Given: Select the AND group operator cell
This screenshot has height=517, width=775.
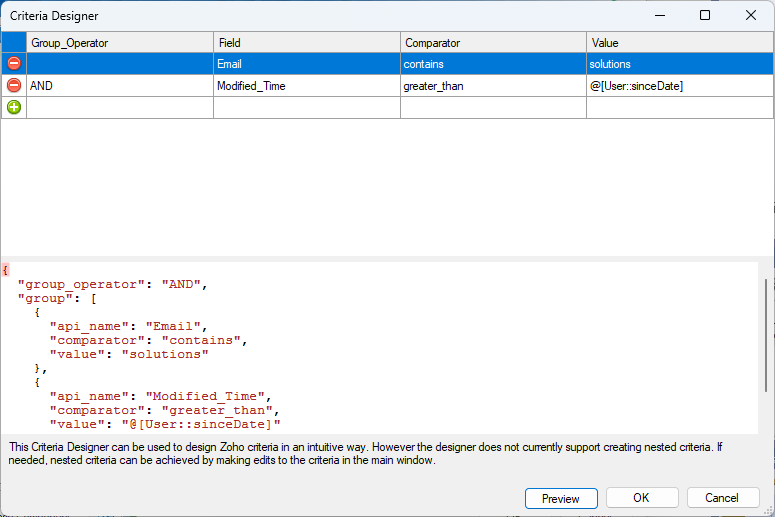Looking at the screenshot, I should click(120, 86).
